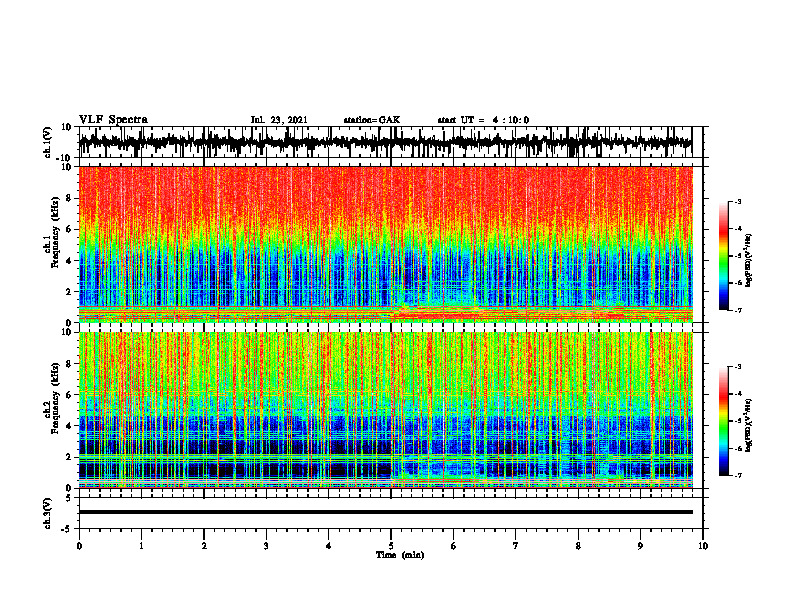Click the time axis tick label "9"
This screenshot has width=792, height=612.
coord(640,545)
